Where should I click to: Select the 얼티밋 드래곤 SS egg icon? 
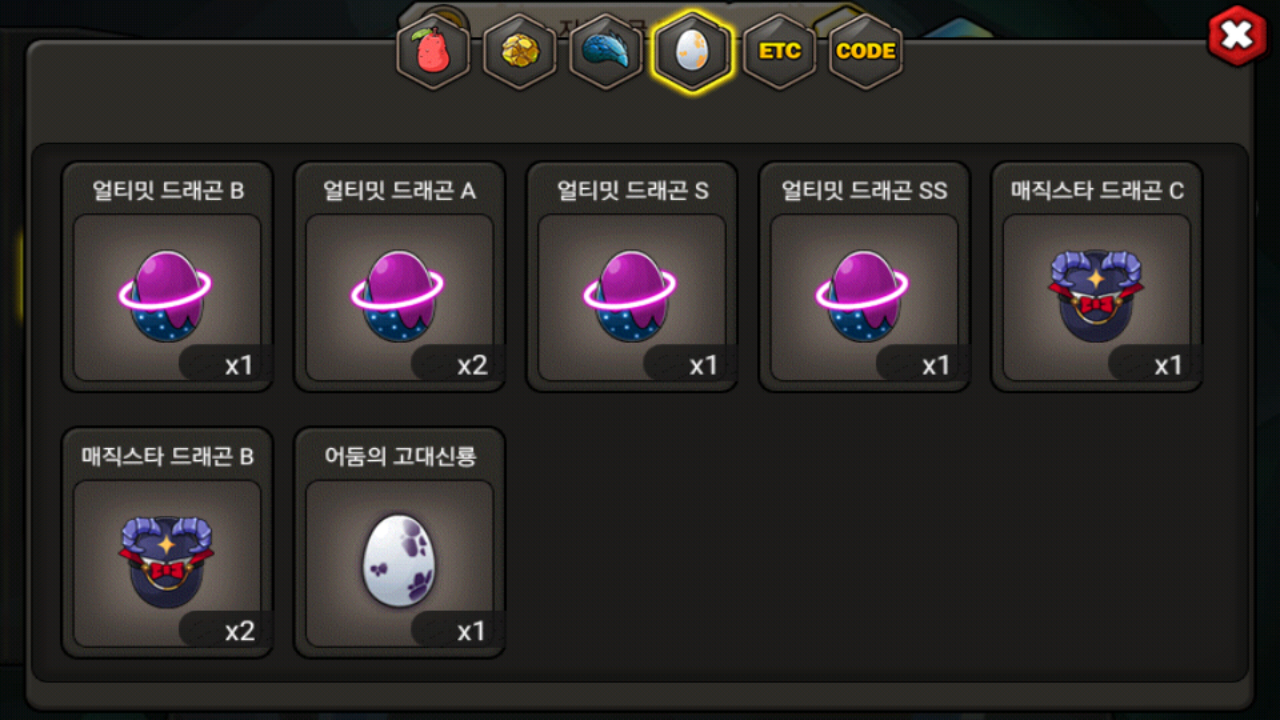point(864,297)
